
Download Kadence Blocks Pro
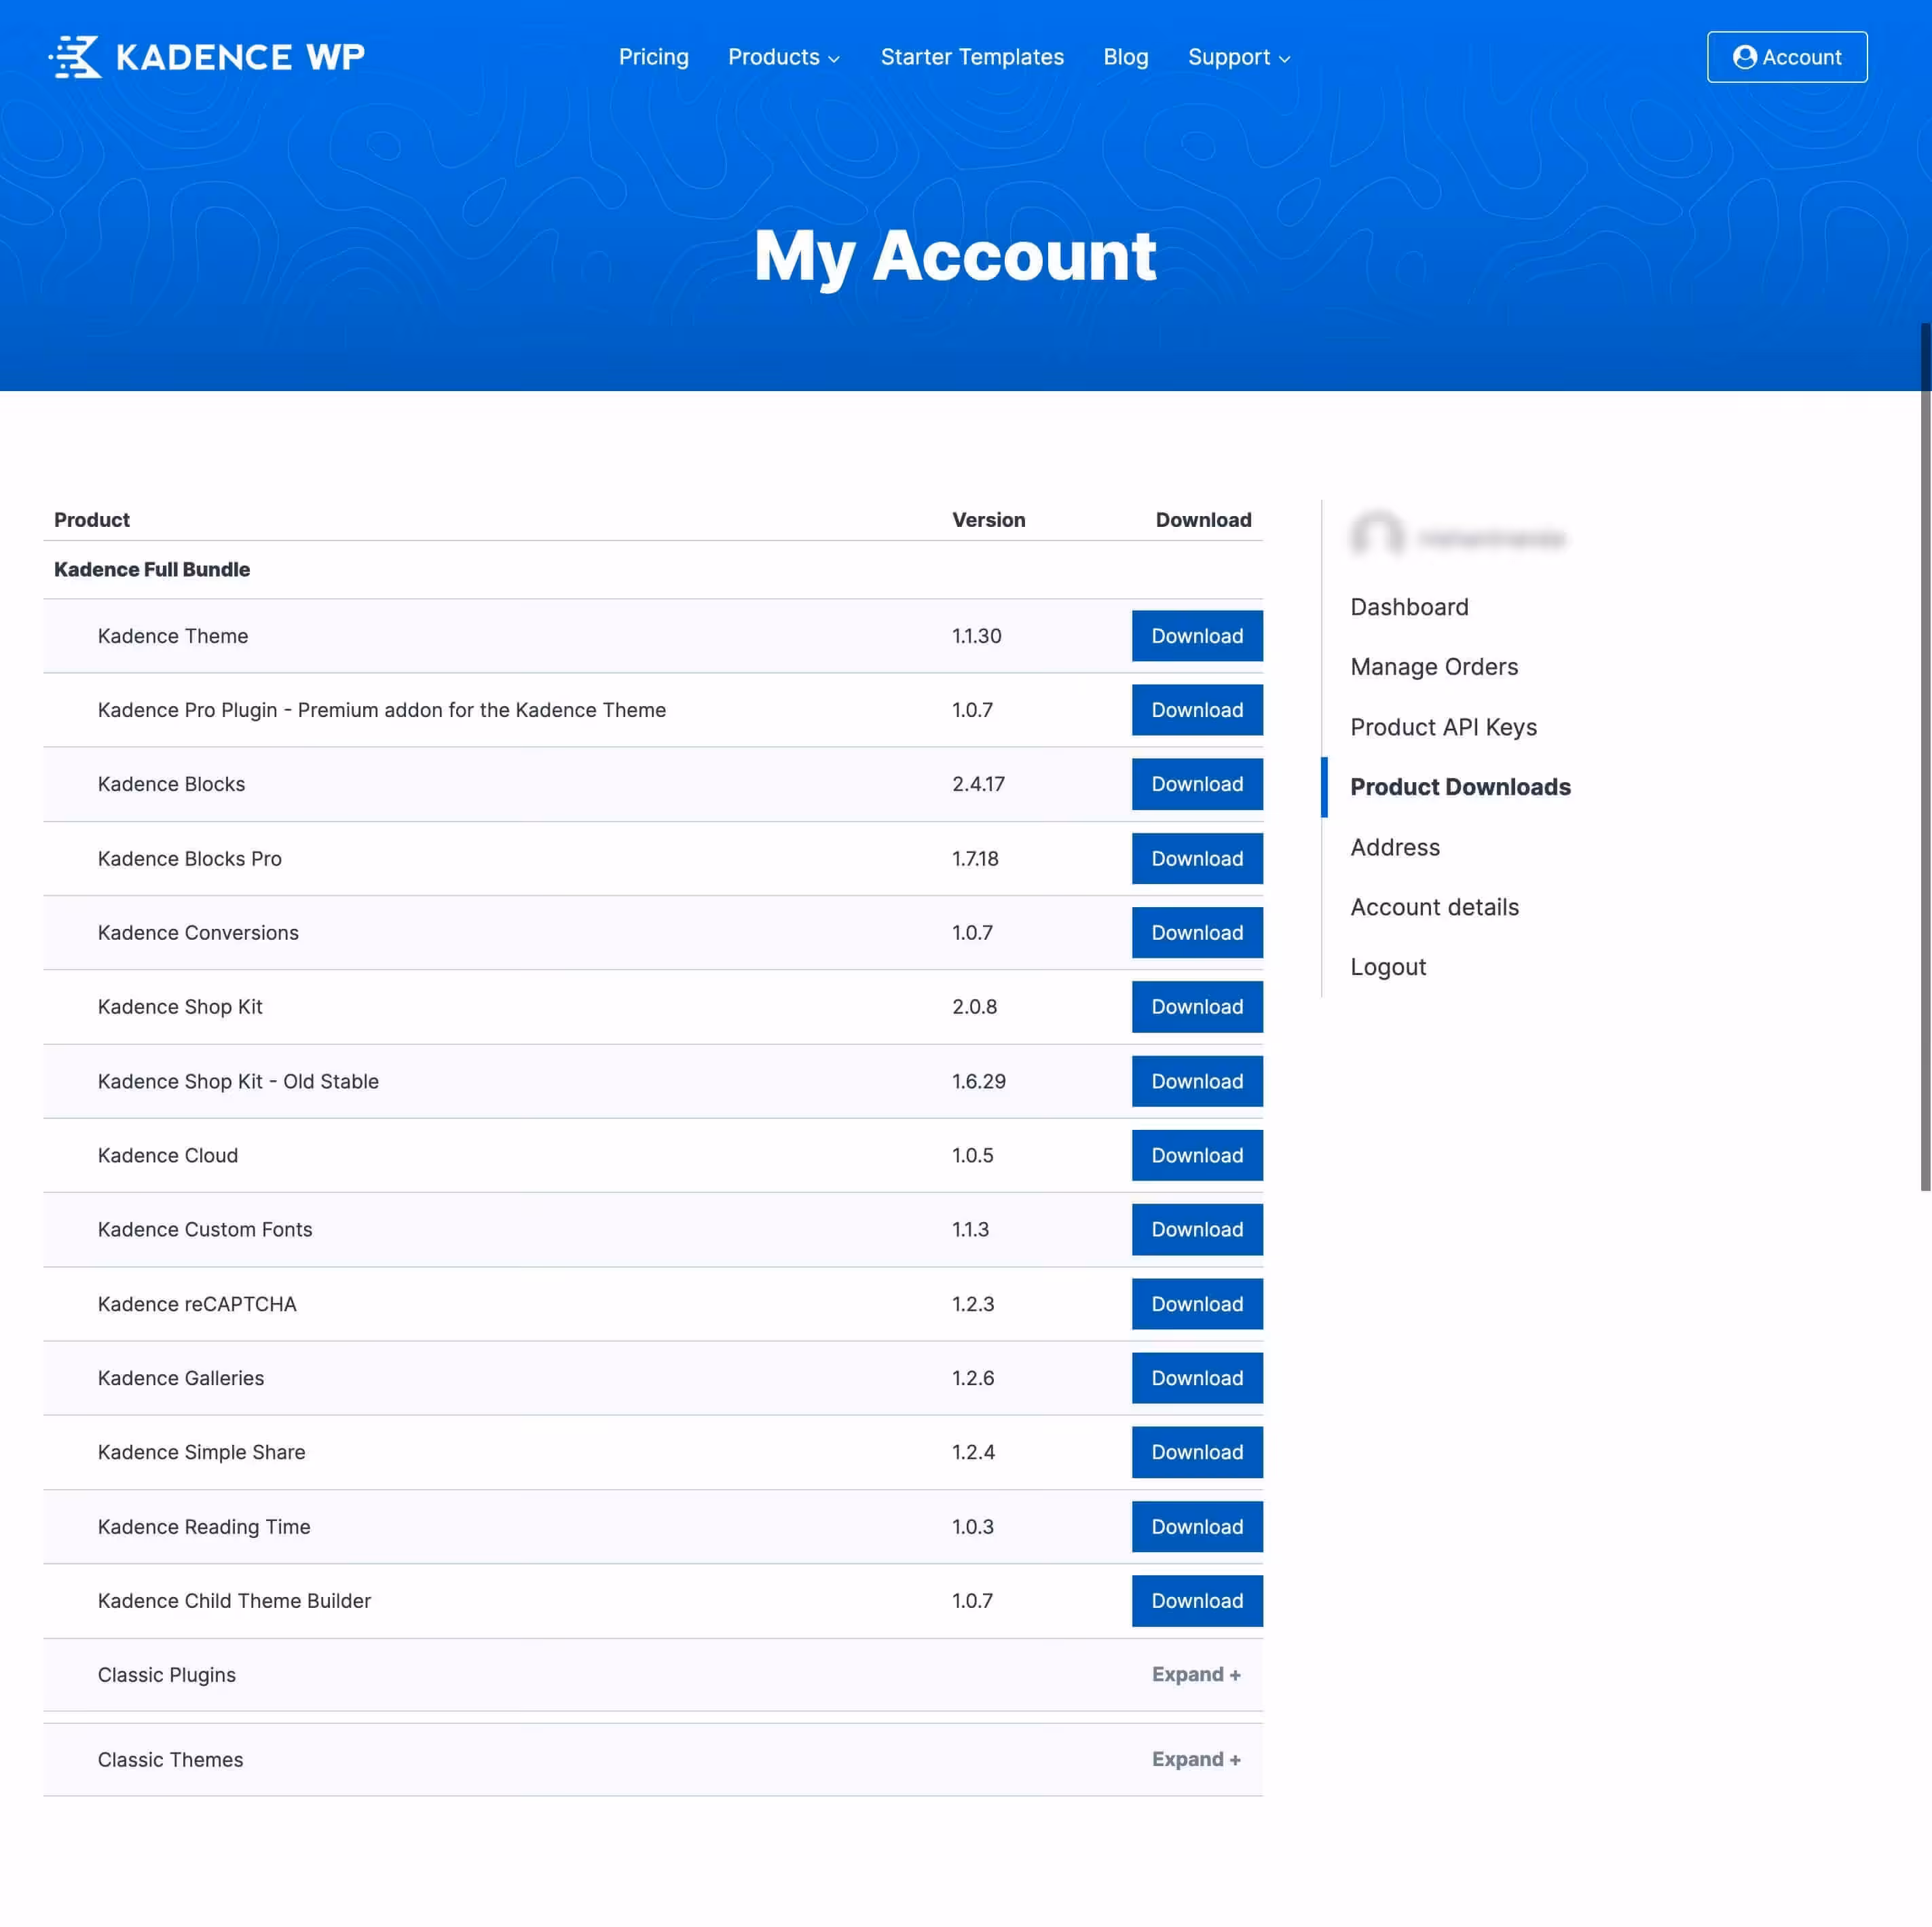[1196, 858]
